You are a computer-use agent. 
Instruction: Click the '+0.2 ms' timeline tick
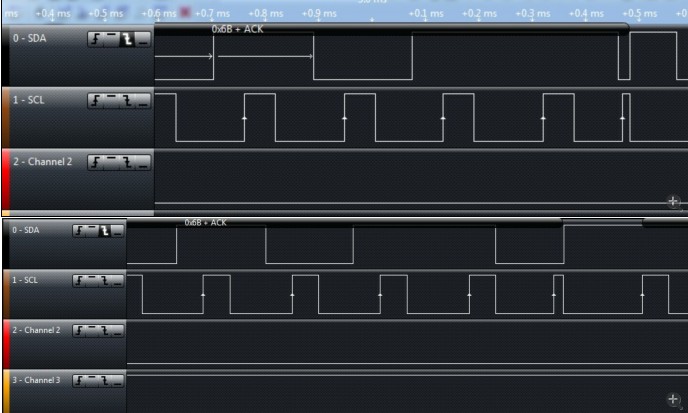480,14
